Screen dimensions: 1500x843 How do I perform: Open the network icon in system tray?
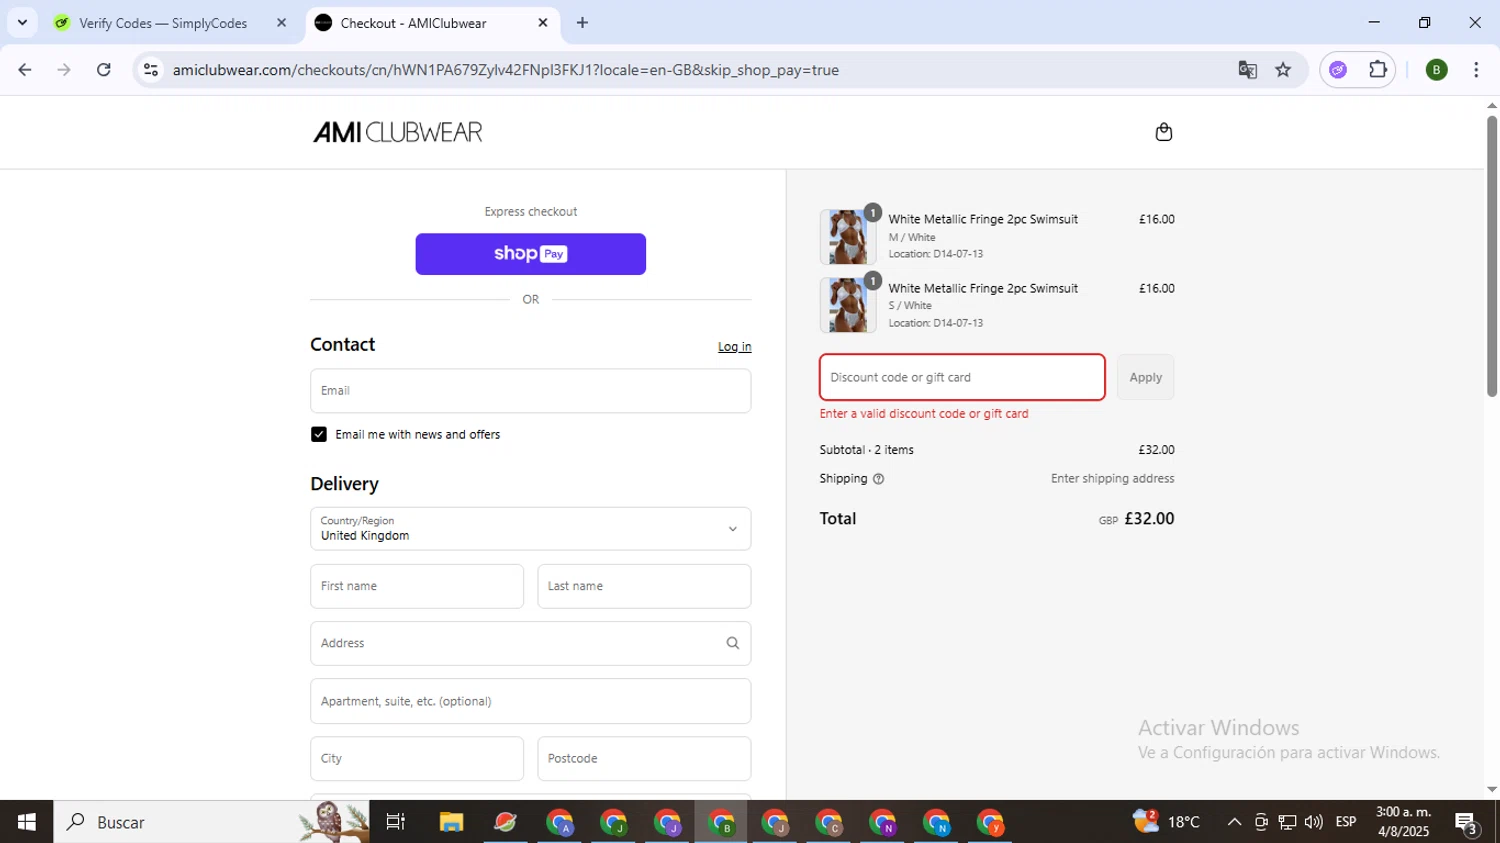pos(1287,822)
